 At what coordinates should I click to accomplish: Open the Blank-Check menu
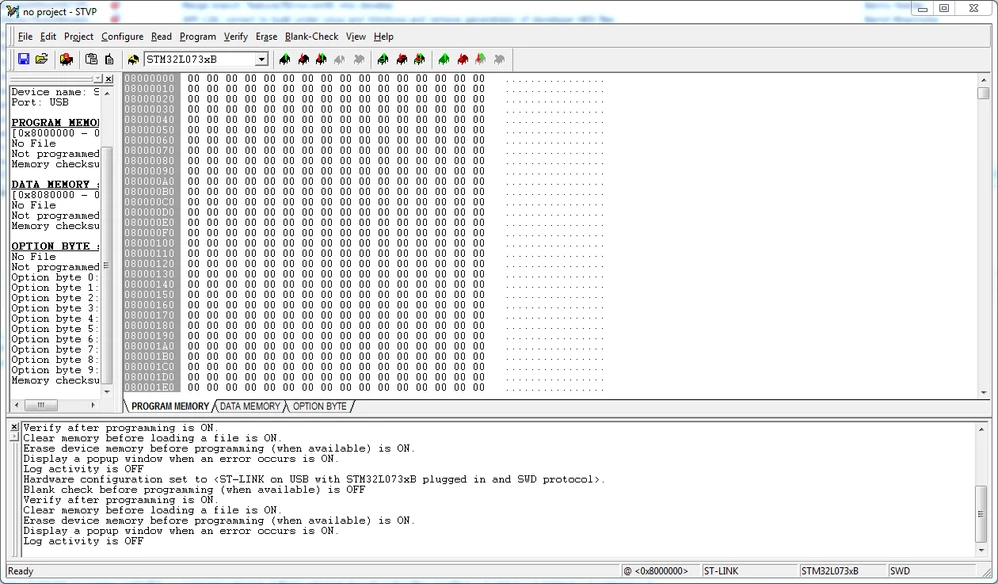coord(311,37)
